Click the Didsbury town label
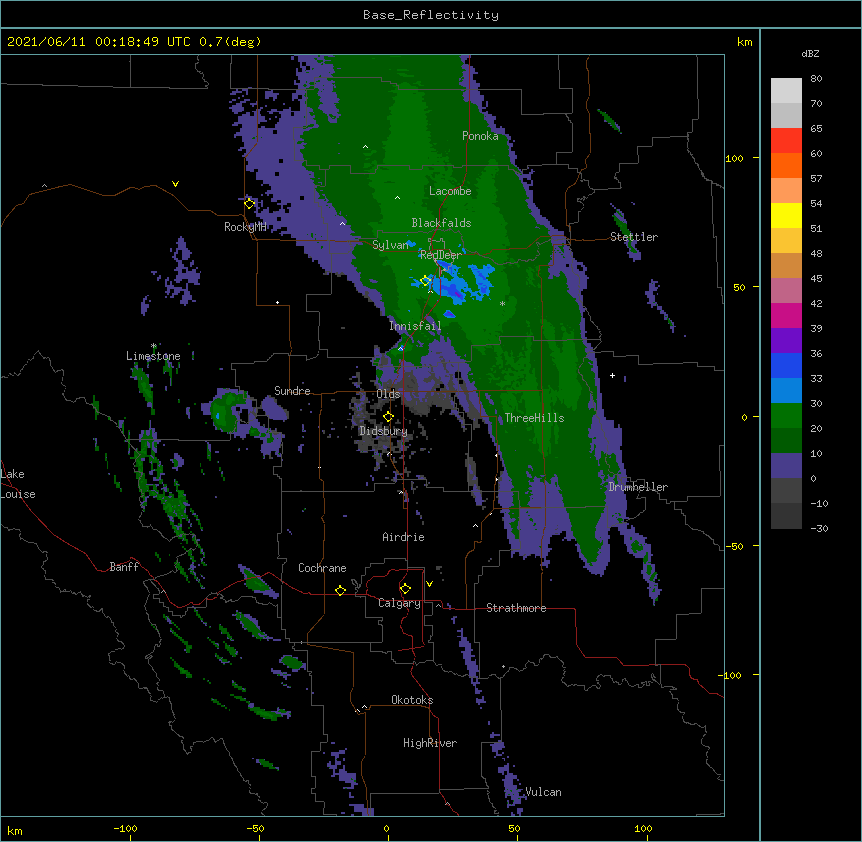 pyautogui.click(x=383, y=431)
